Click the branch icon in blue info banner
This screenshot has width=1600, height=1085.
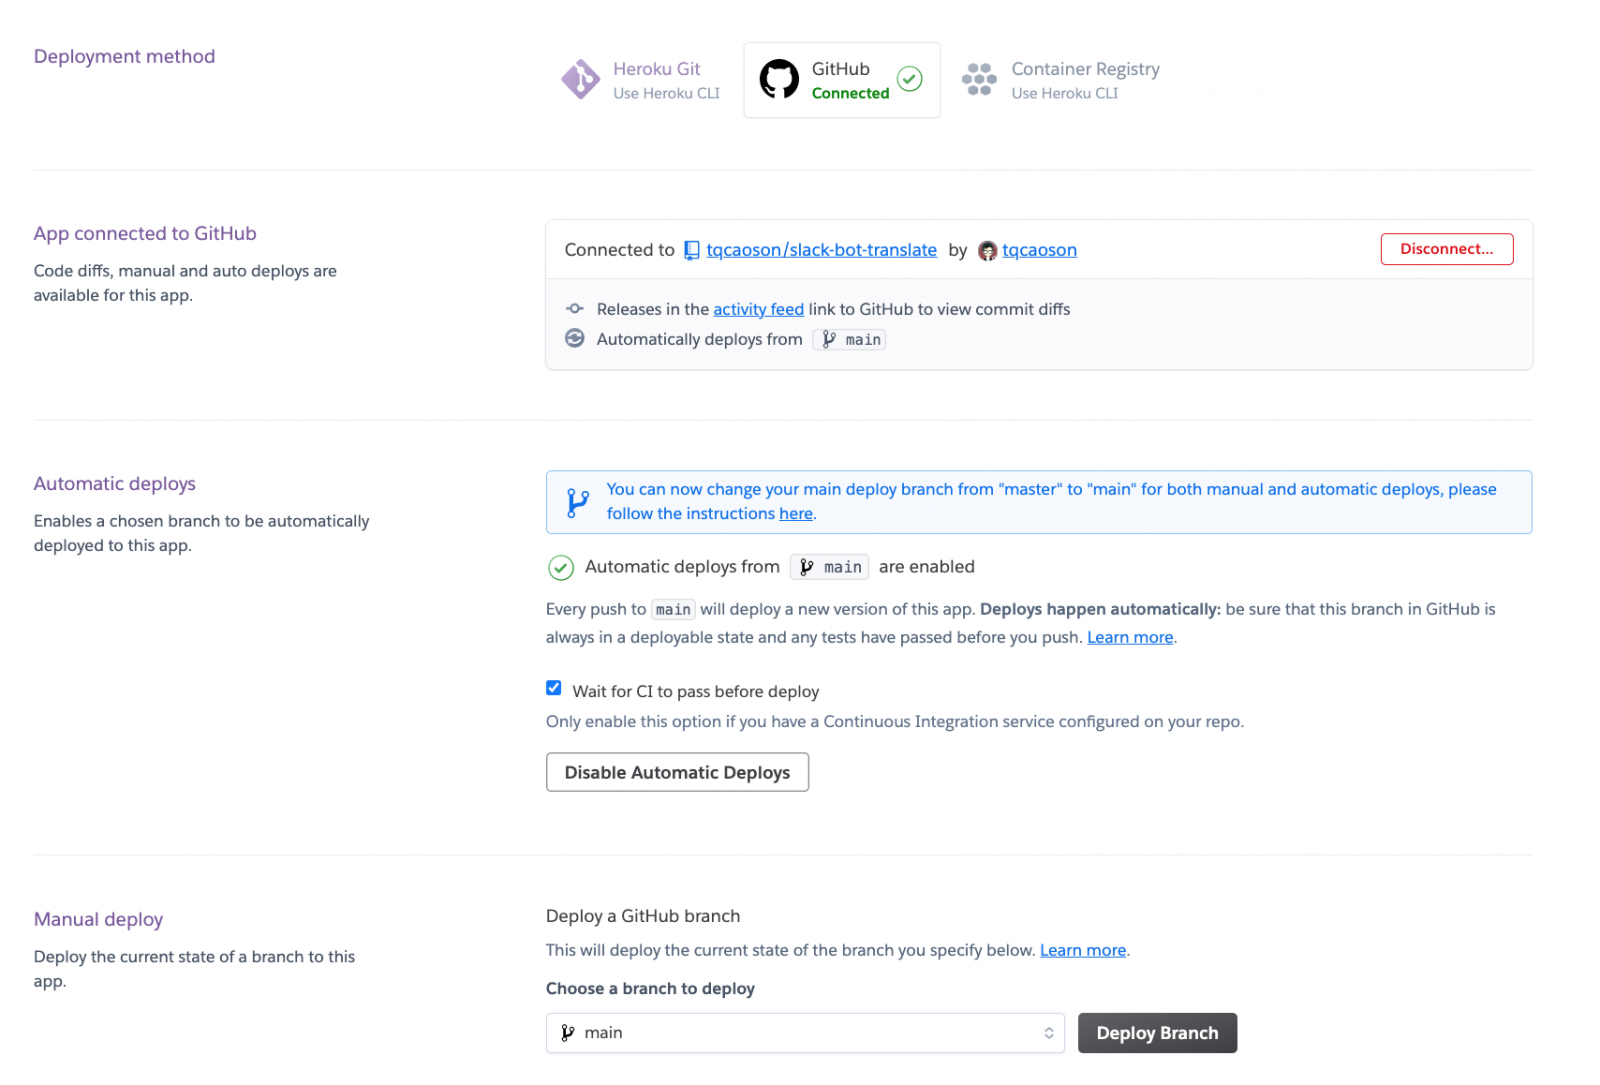[x=577, y=502]
